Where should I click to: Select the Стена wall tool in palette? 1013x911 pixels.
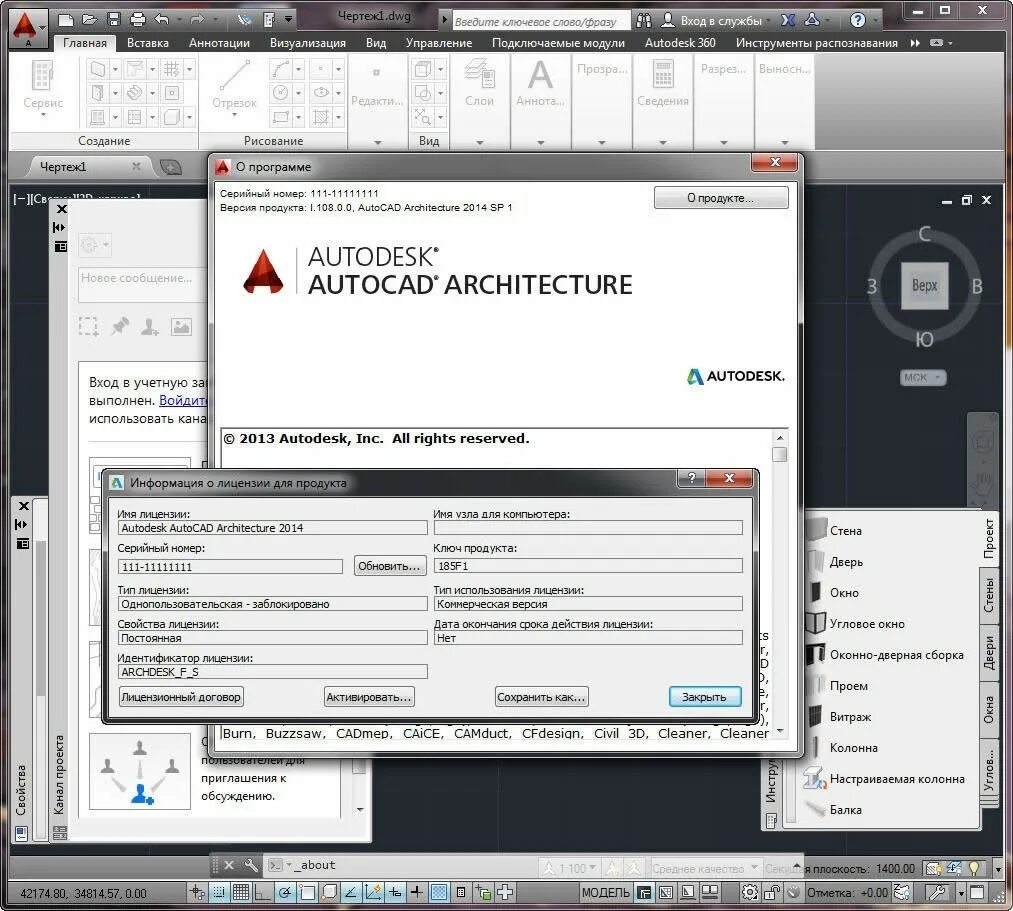click(835, 530)
